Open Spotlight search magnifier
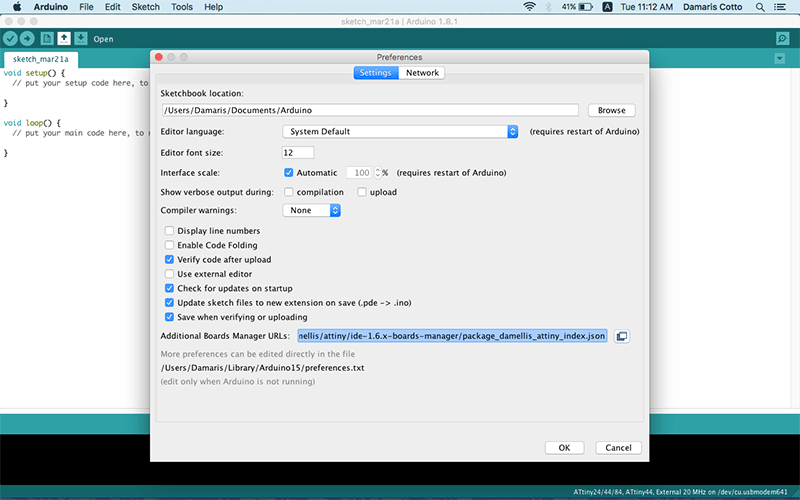Viewport: 800px width, 500px height. pos(760,7)
